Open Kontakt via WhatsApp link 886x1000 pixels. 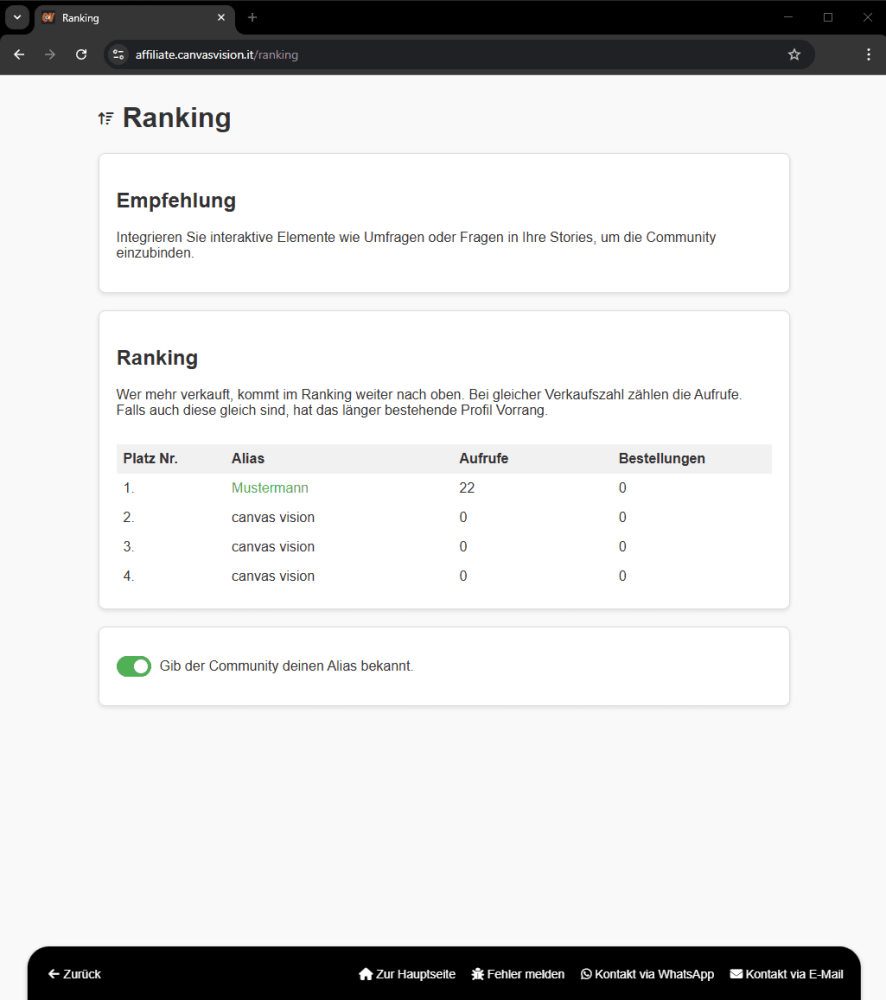pos(647,974)
